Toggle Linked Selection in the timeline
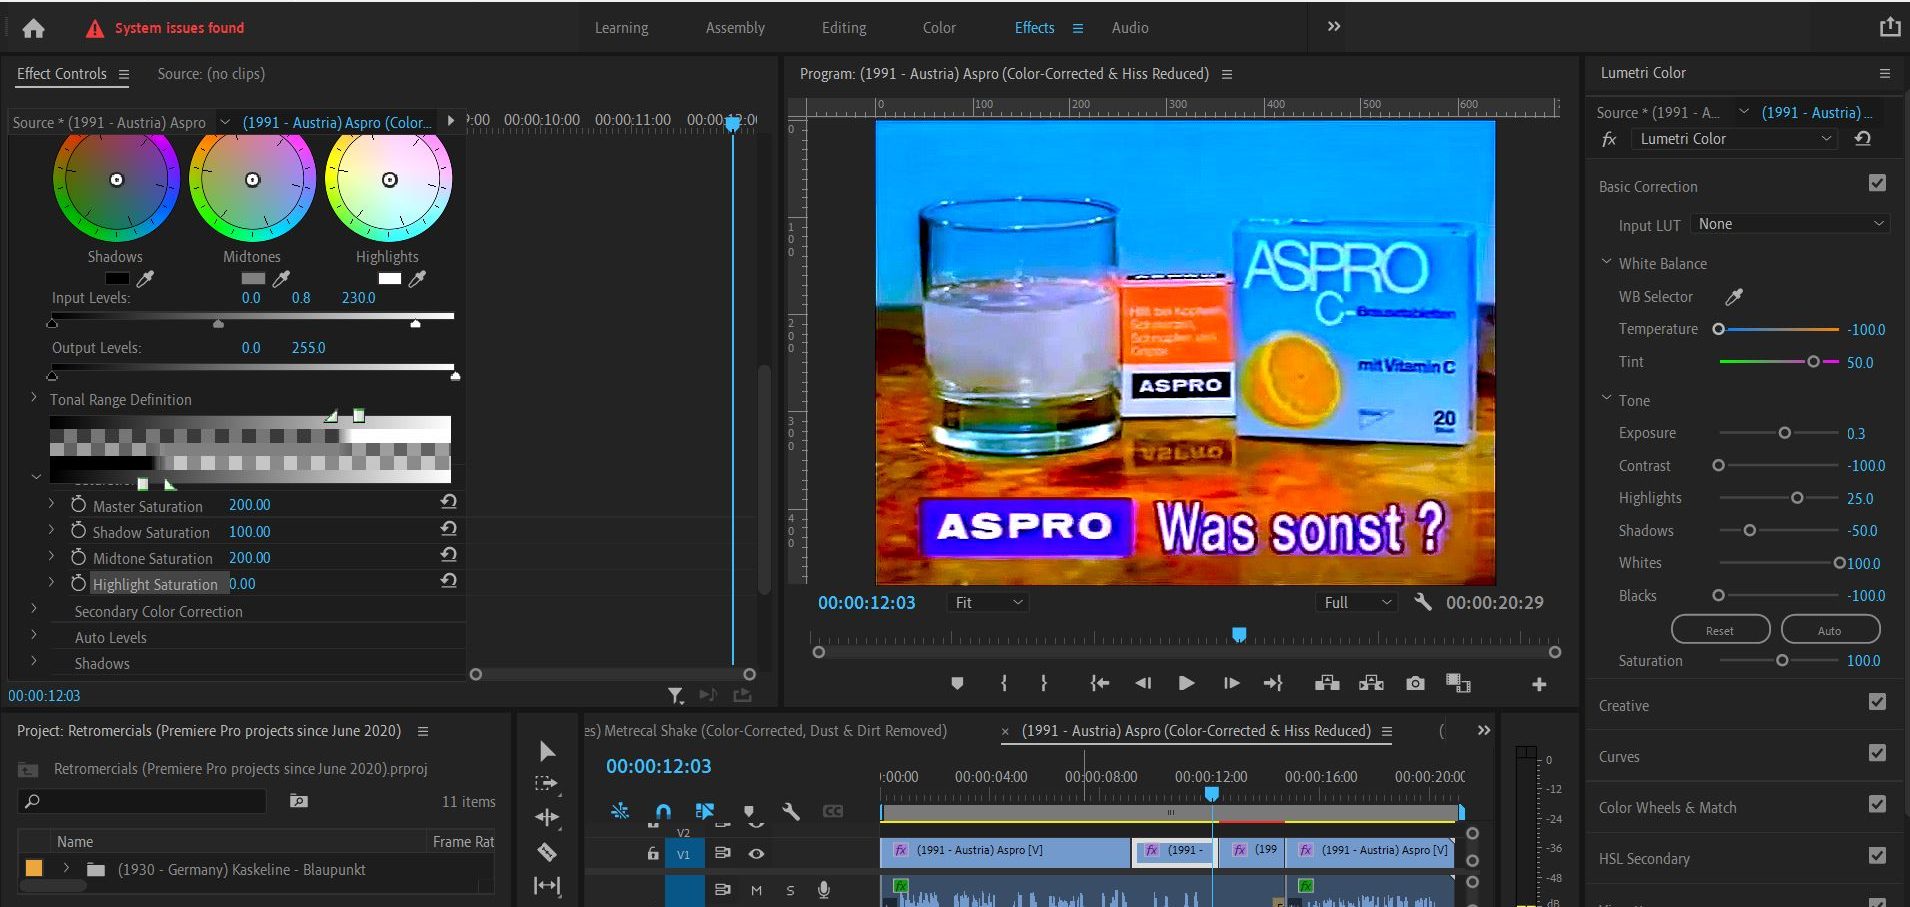This screenshot has height=907, width=1910. 705,811
